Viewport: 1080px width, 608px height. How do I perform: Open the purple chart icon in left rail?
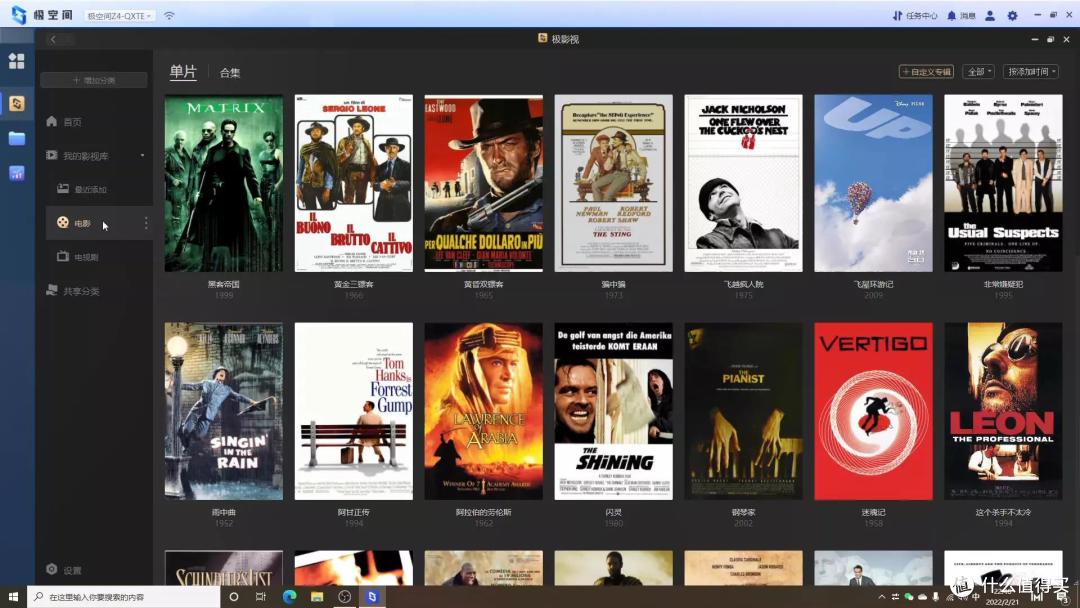[x=17, y=173]
